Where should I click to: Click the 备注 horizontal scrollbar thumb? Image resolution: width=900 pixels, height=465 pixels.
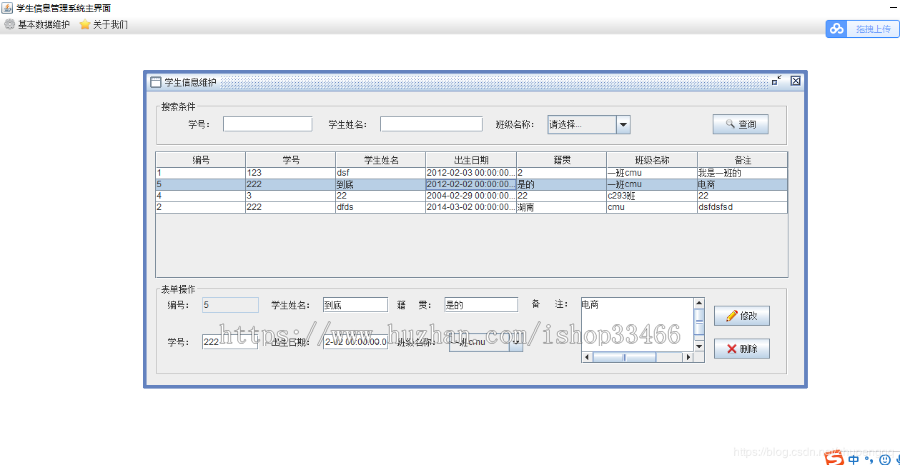(x=624, y=357)
